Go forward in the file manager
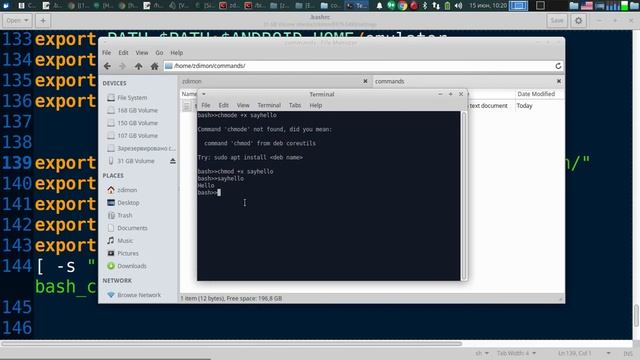Screen dimensions: 640x360 pos(122,66)
